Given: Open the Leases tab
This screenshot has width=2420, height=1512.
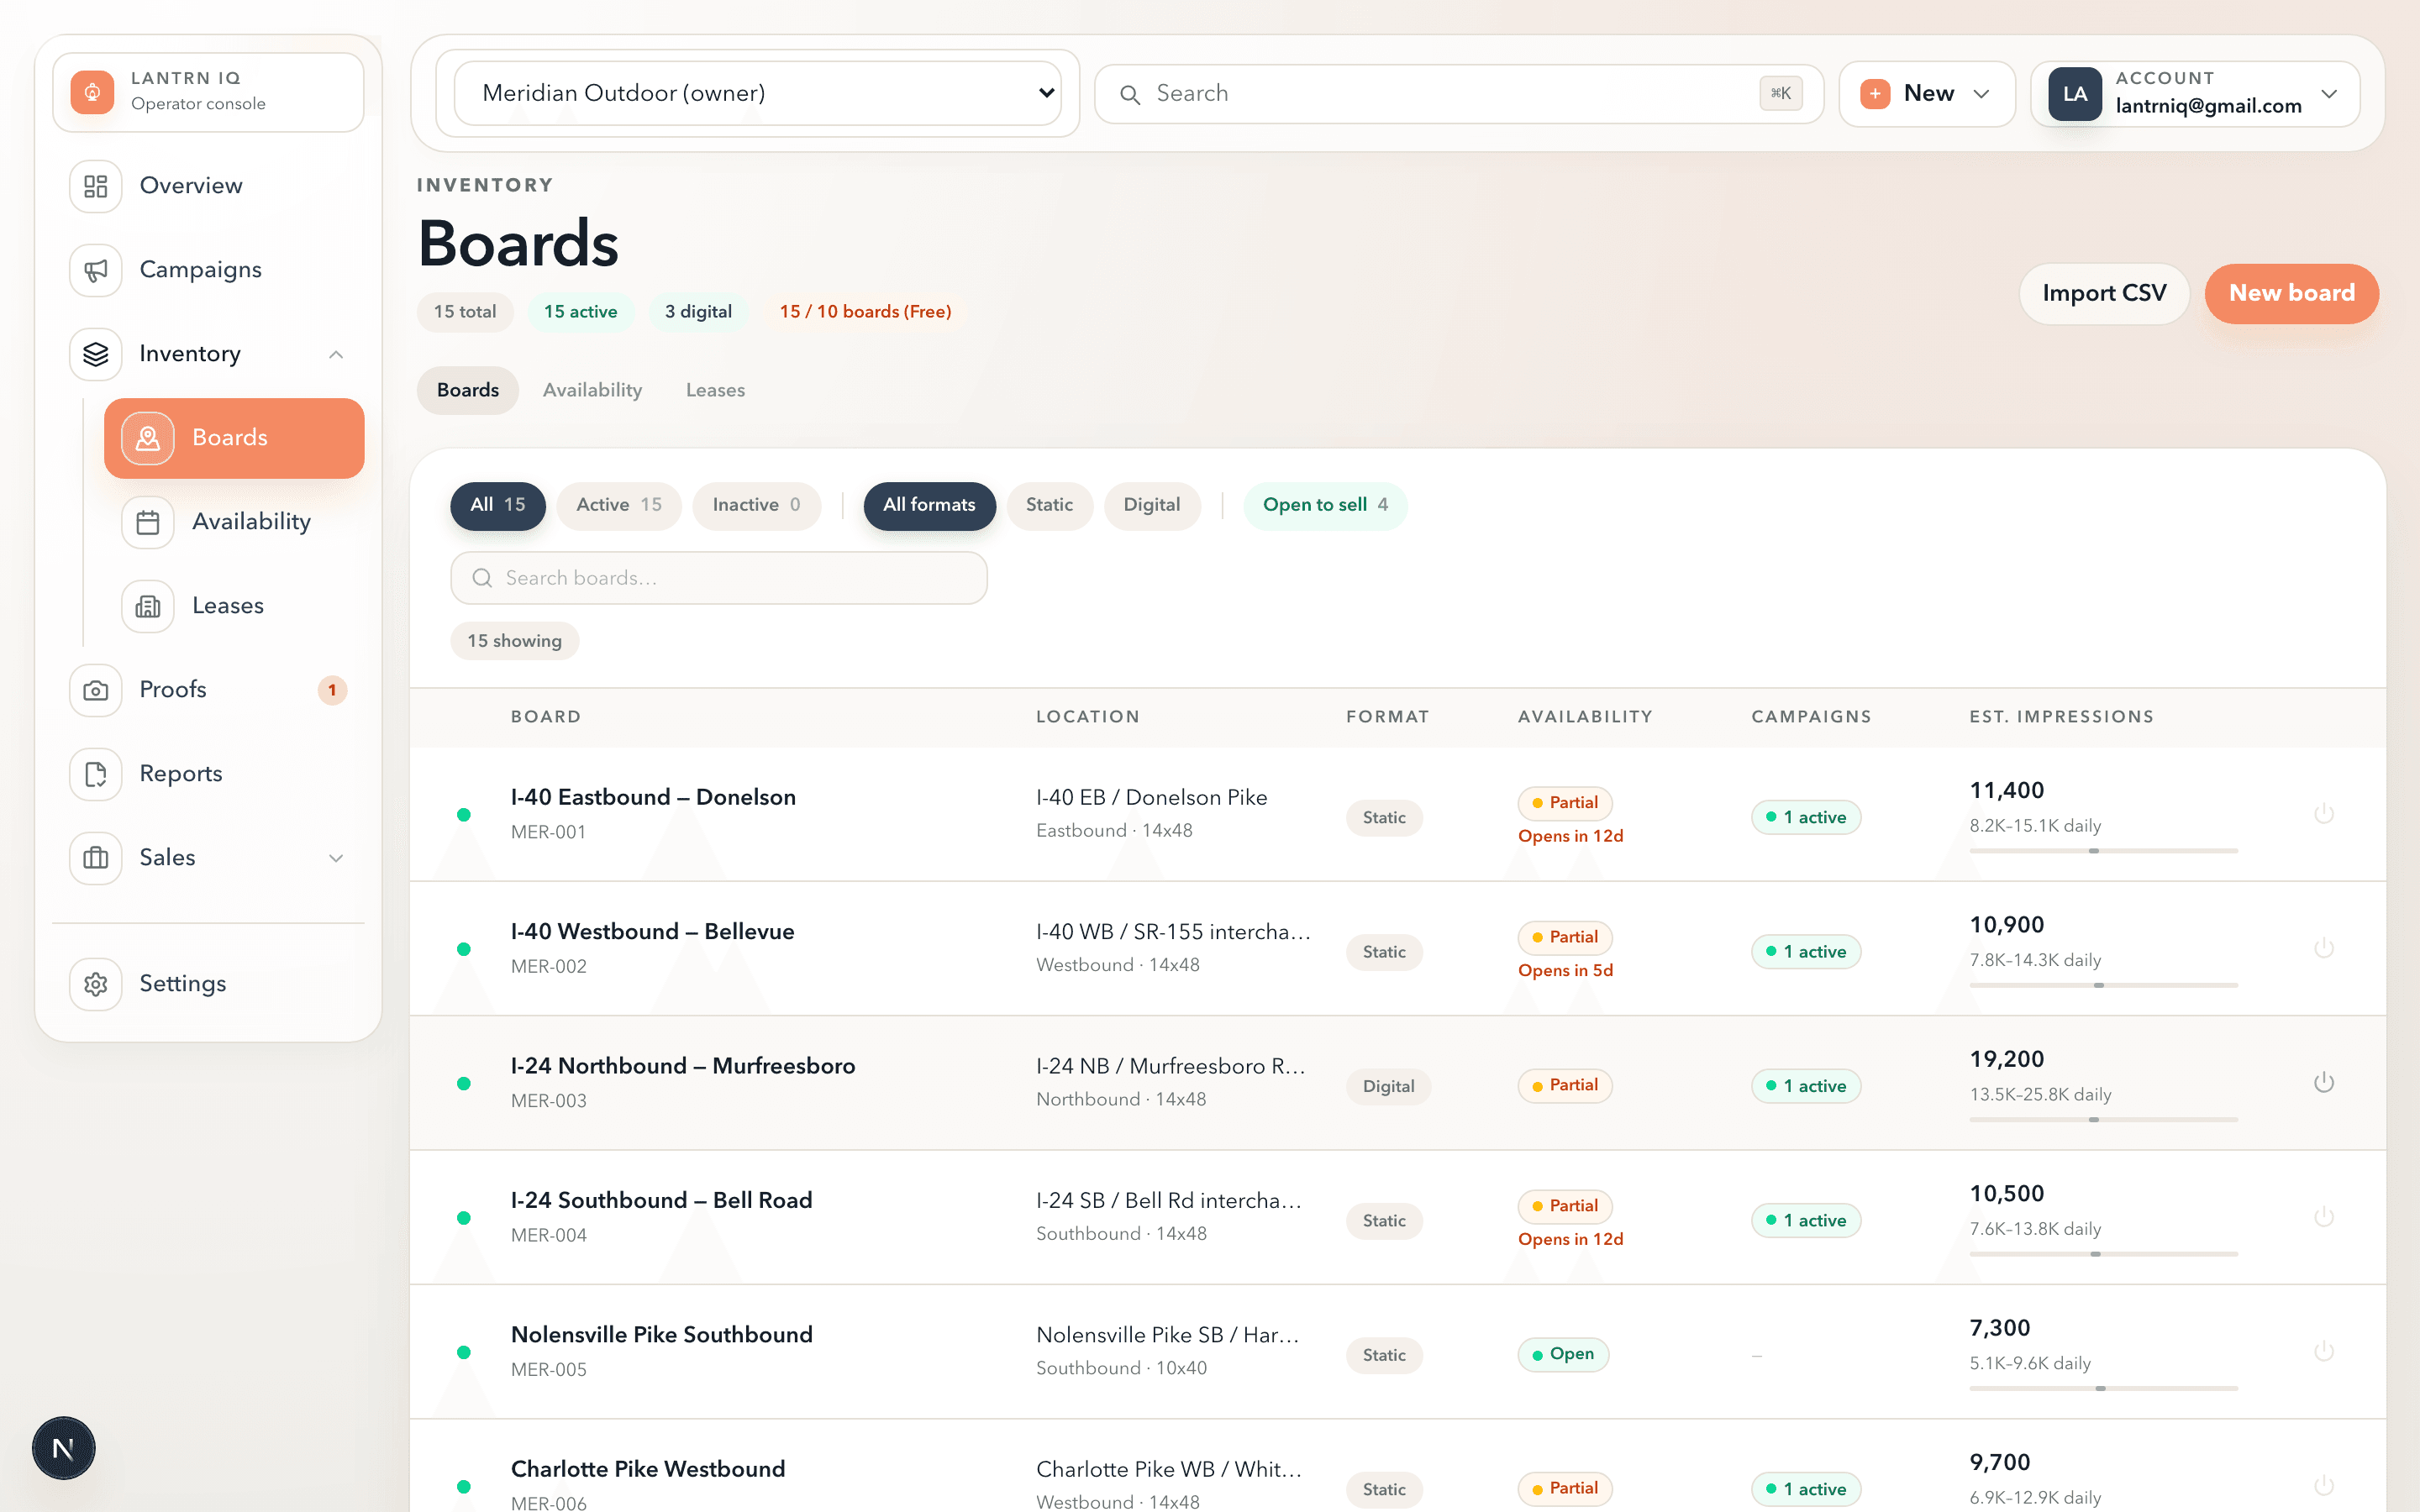Looking at the screenshot, I should [714, 390].
